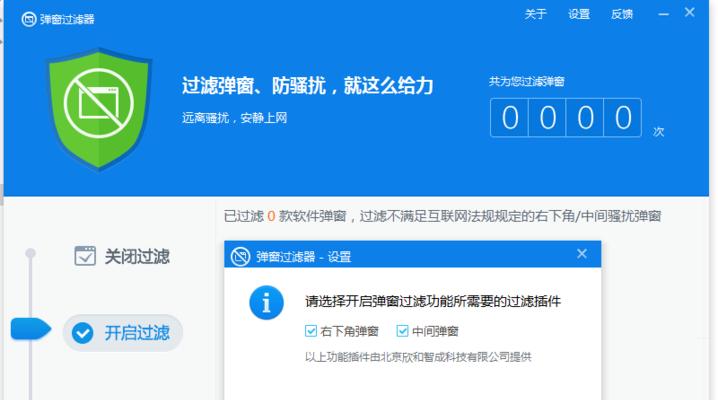The image size is (718, 400).
Task: Uncheck the 中间弹窗 checkbox
Action: point(402,331)
